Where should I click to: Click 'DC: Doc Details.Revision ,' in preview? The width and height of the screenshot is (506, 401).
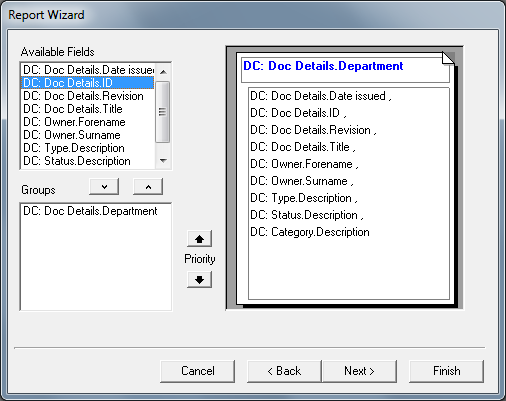[313, 130]
